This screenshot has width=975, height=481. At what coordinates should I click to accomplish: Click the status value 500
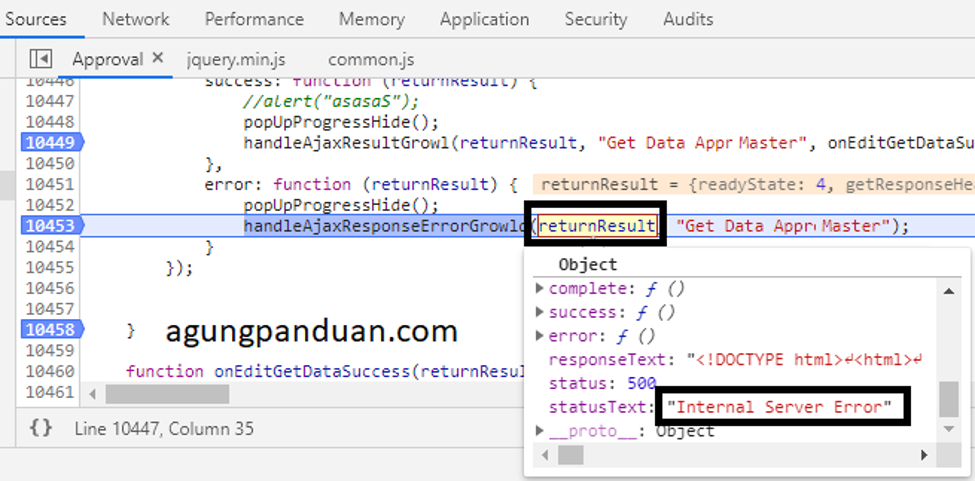point(642,383)
